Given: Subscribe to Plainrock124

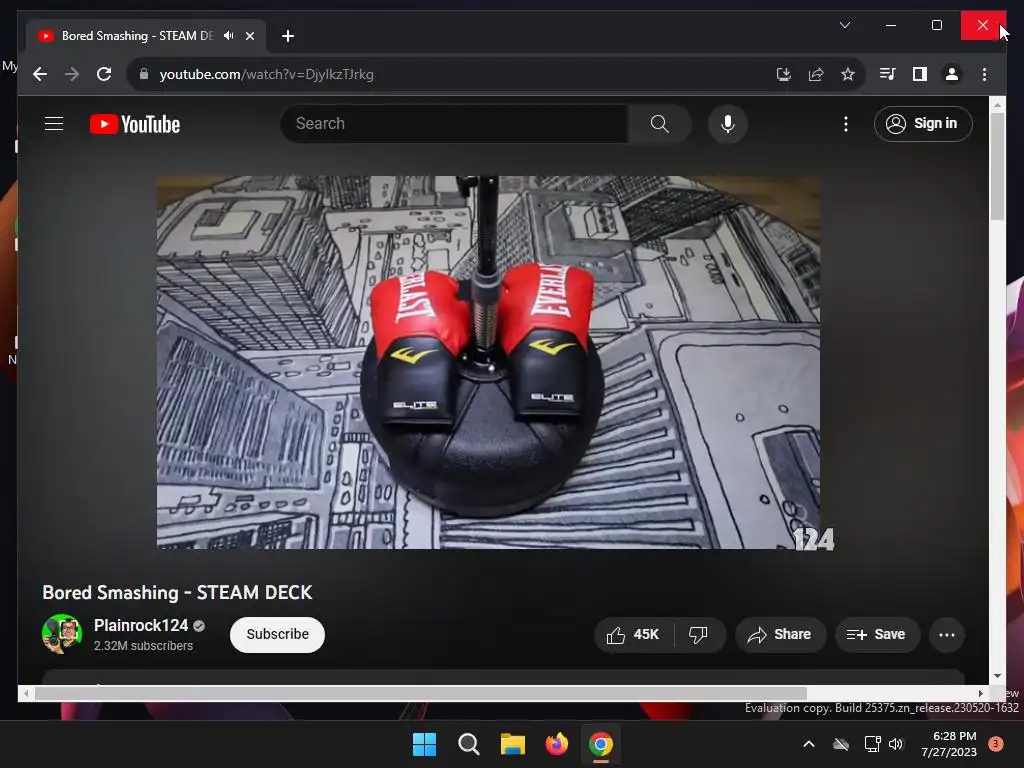Looking at the screenshot, I should click(277, 634).
